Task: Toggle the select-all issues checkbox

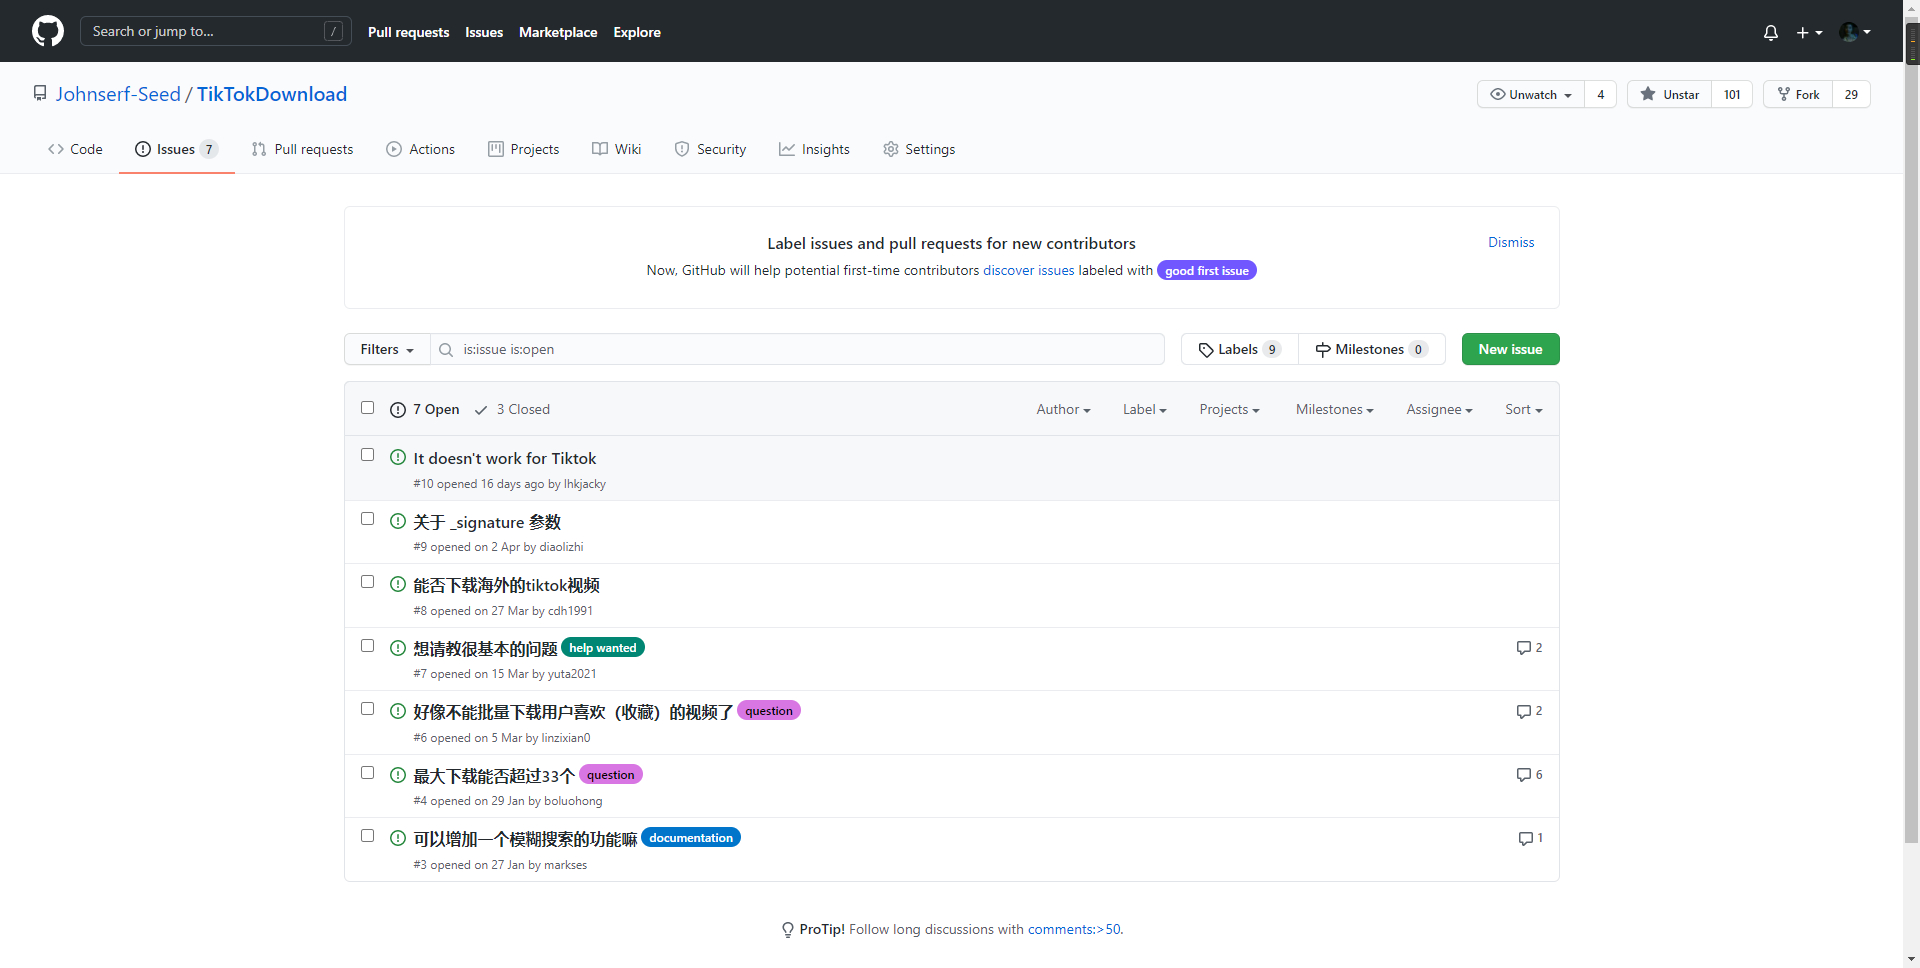Action: (x=367, y=408)
